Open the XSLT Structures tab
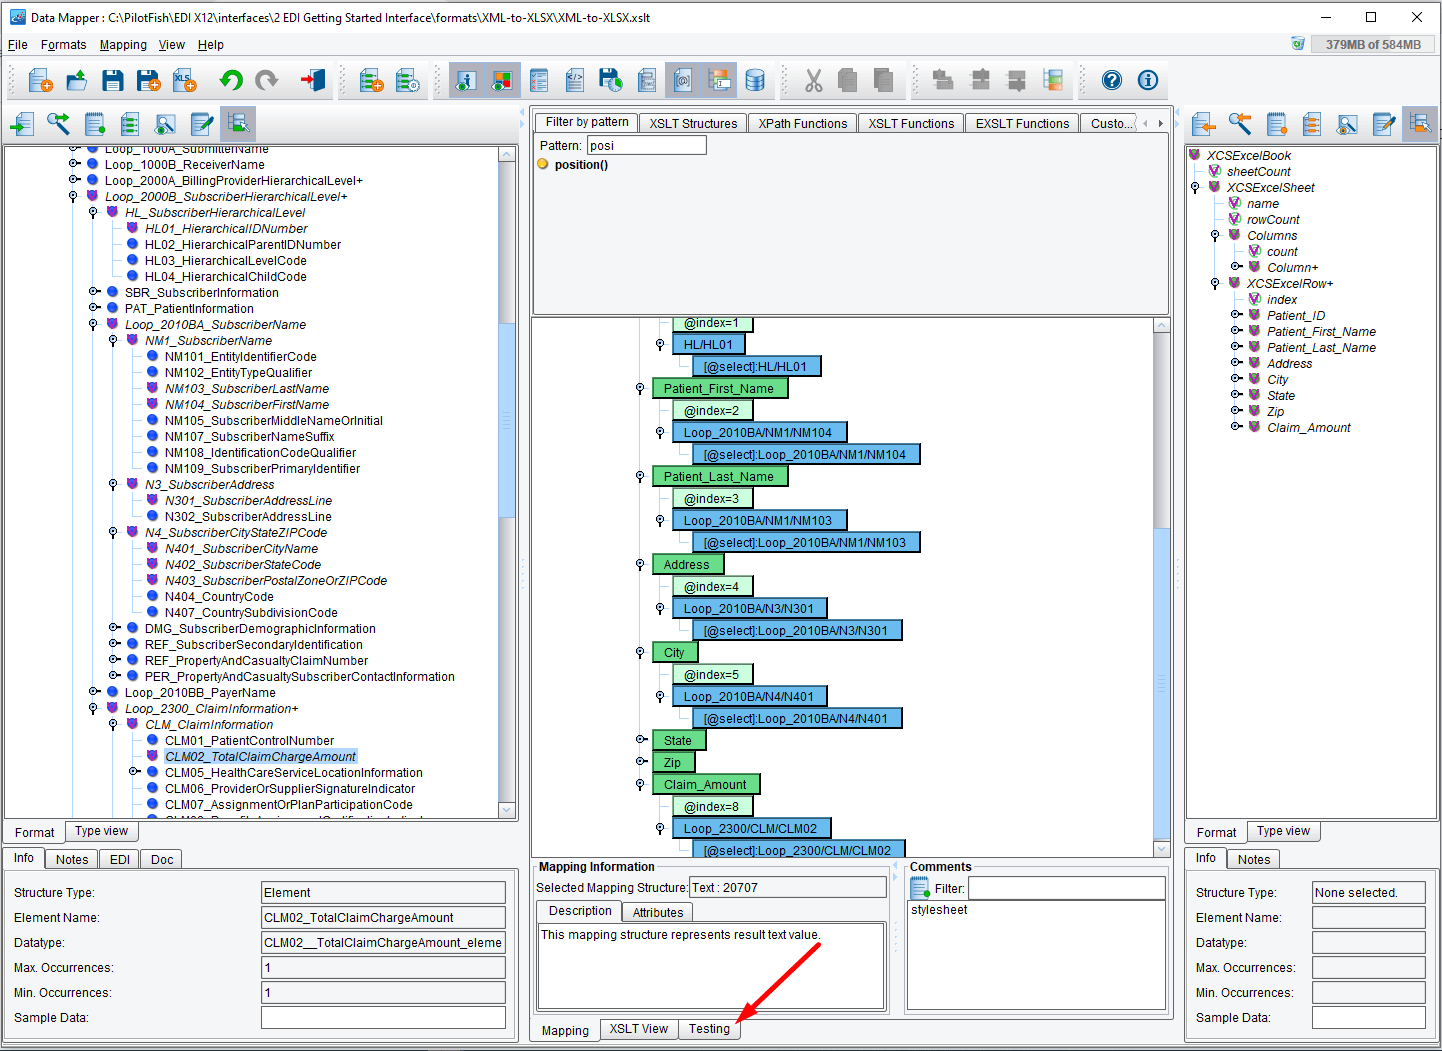This screenshot has width=1442, height=1051. point(693,124)
